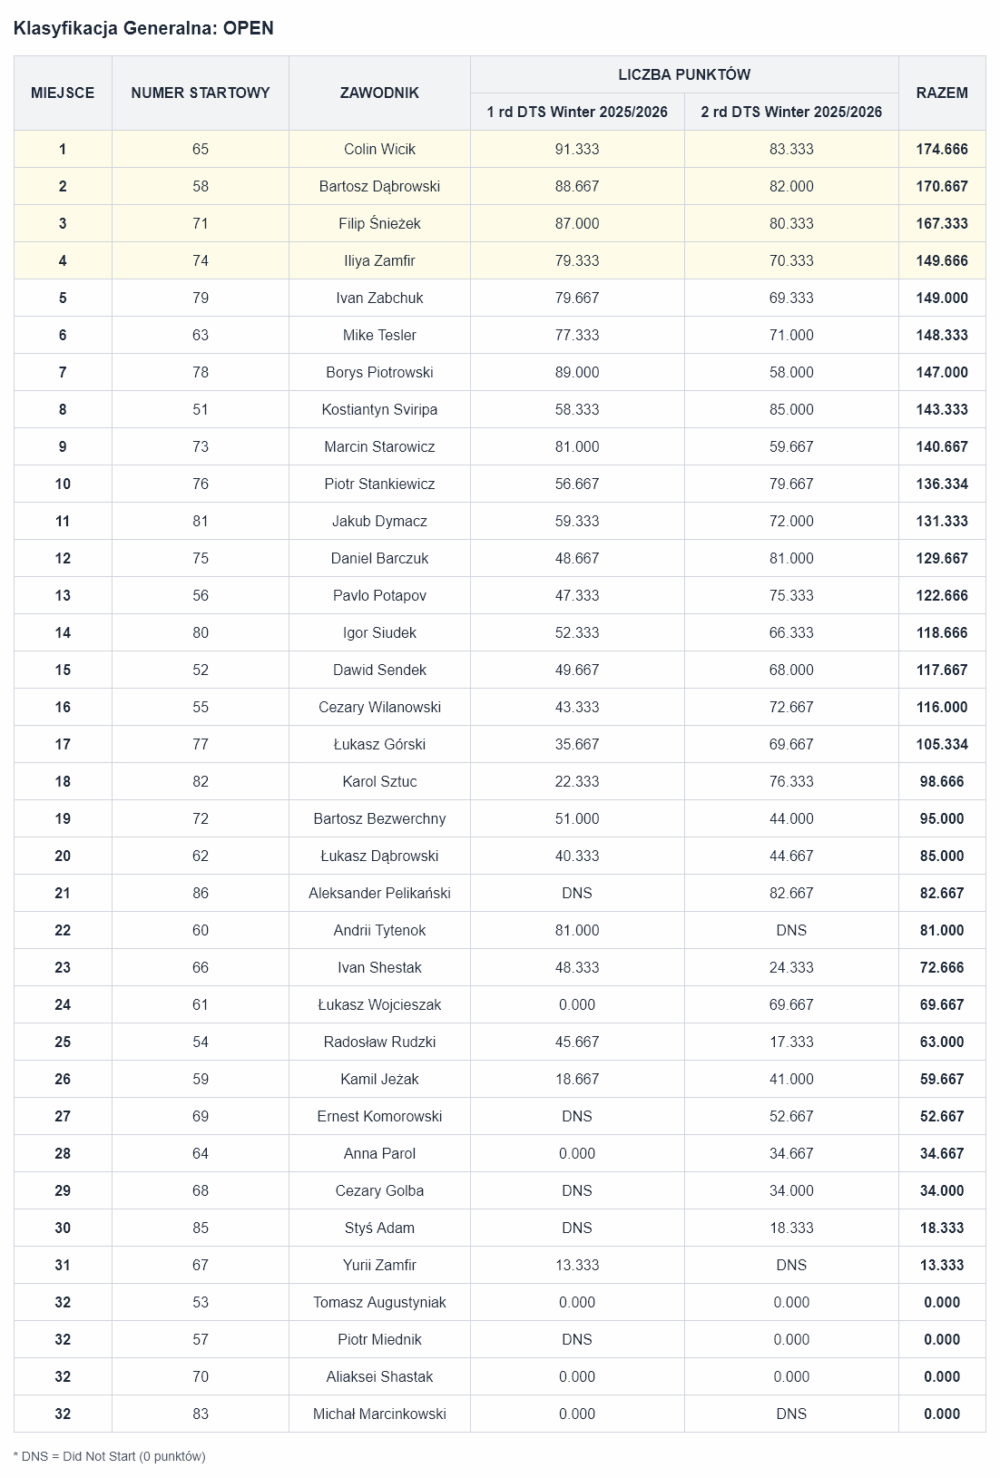The image size is (1000, 1478).
Task: Click competitor name Colin Wicik
Action: [379, 149]
